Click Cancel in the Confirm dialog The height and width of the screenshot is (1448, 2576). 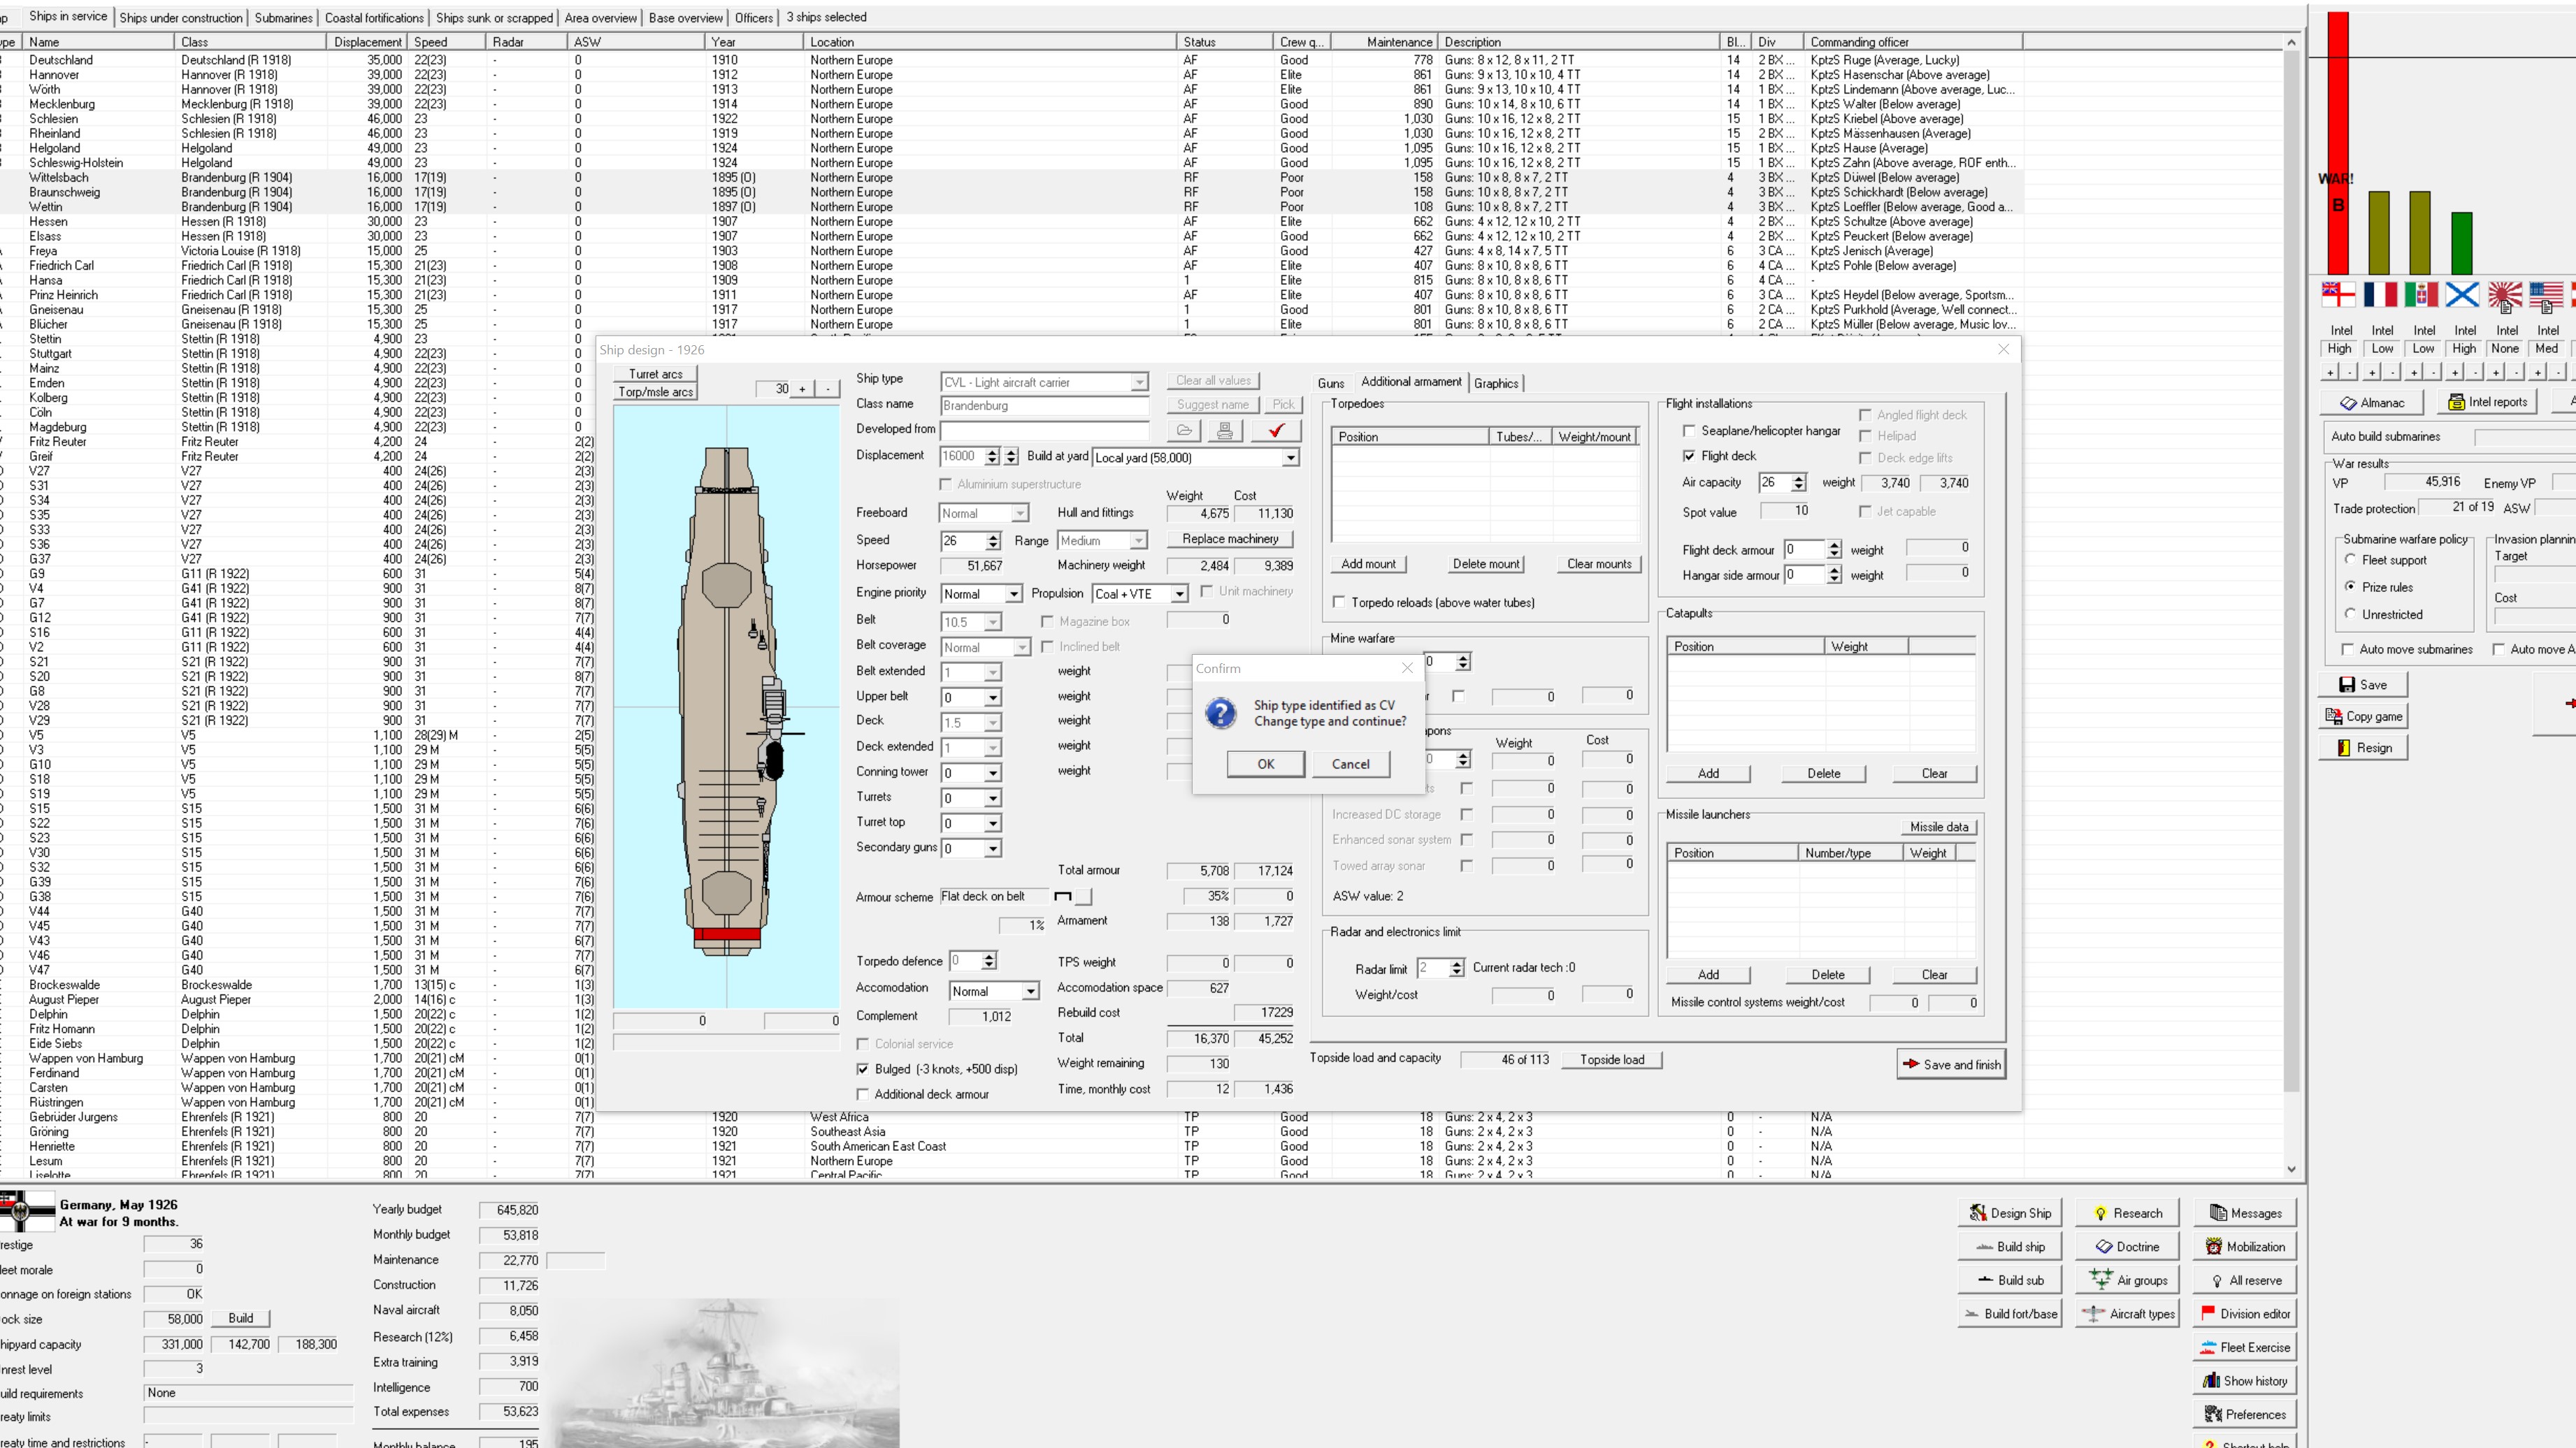click(1350, 764)
